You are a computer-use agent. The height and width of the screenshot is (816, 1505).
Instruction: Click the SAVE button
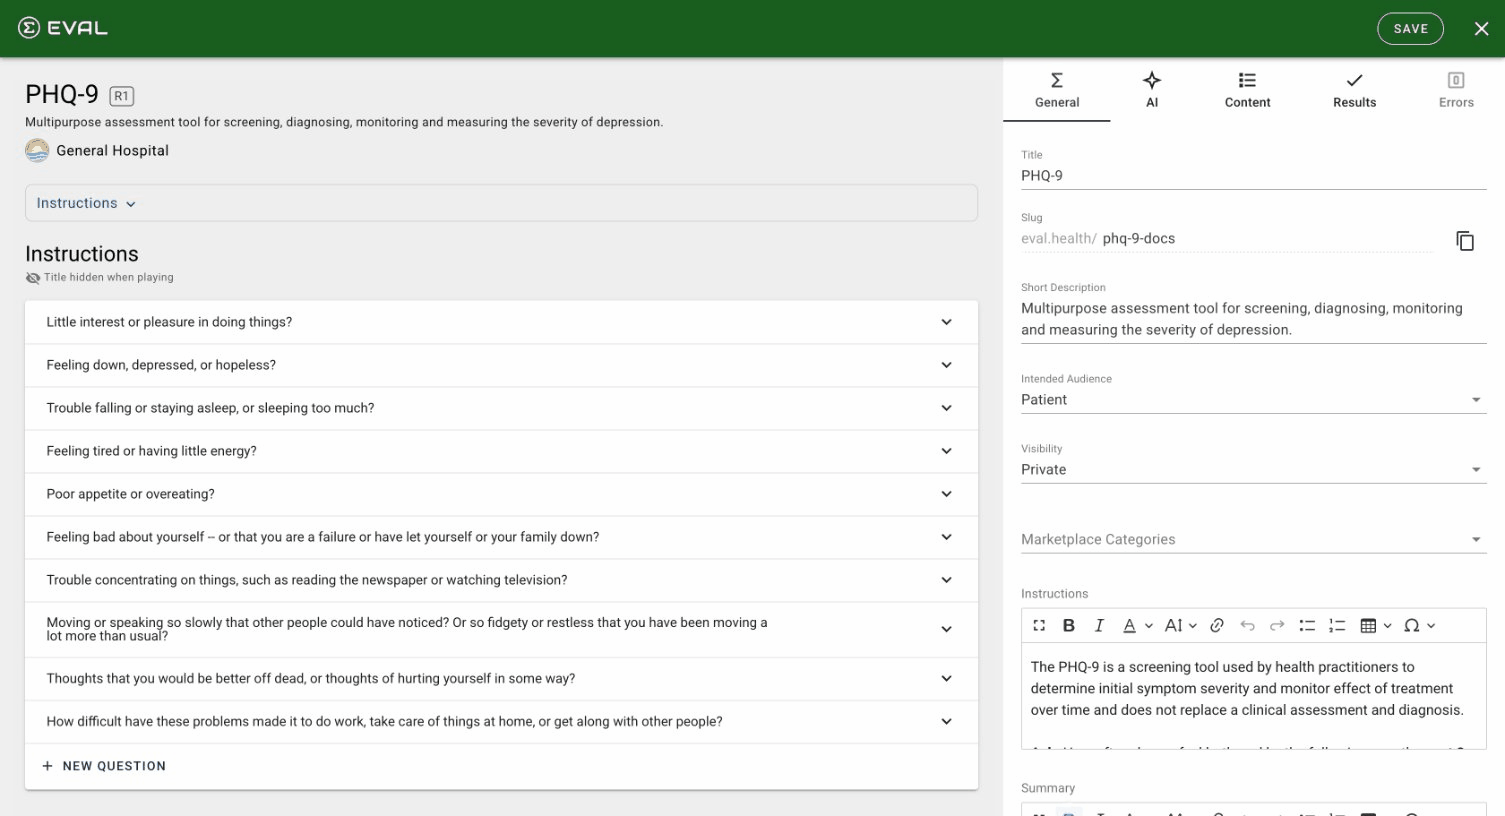(x=1410, y=28)
